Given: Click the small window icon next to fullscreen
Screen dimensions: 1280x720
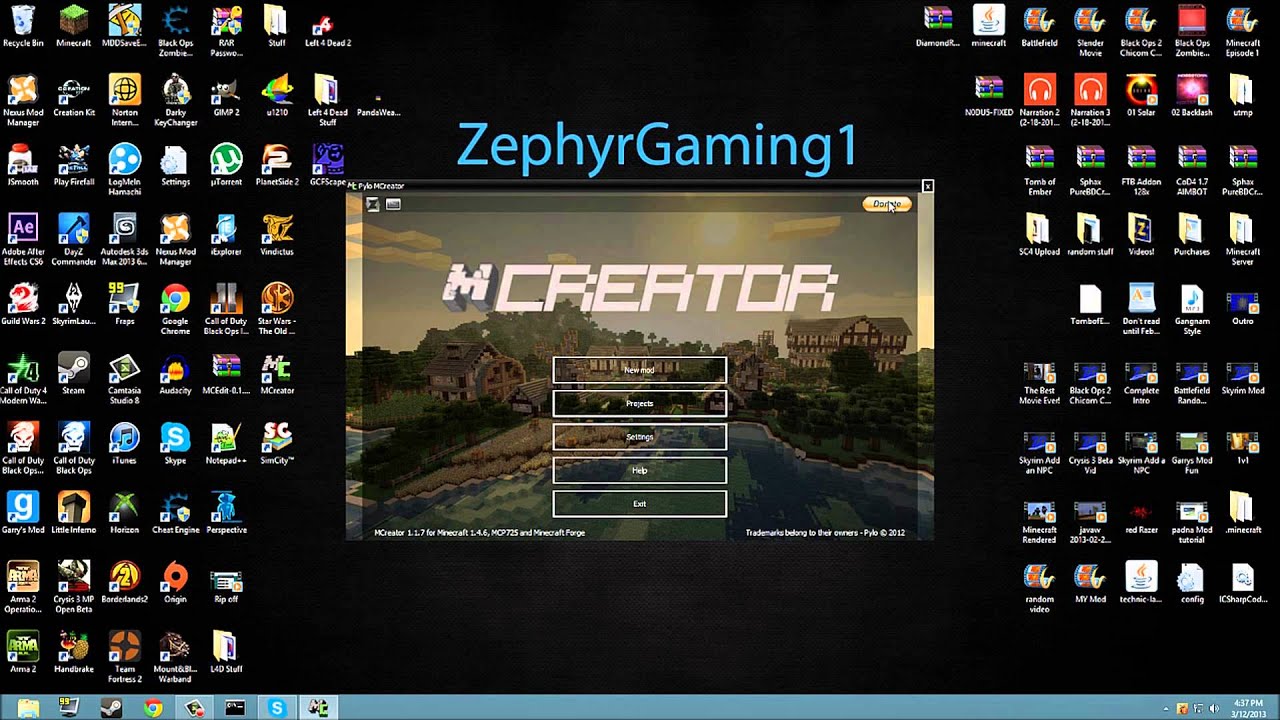Looking at the screenshot, I should 393,204.
